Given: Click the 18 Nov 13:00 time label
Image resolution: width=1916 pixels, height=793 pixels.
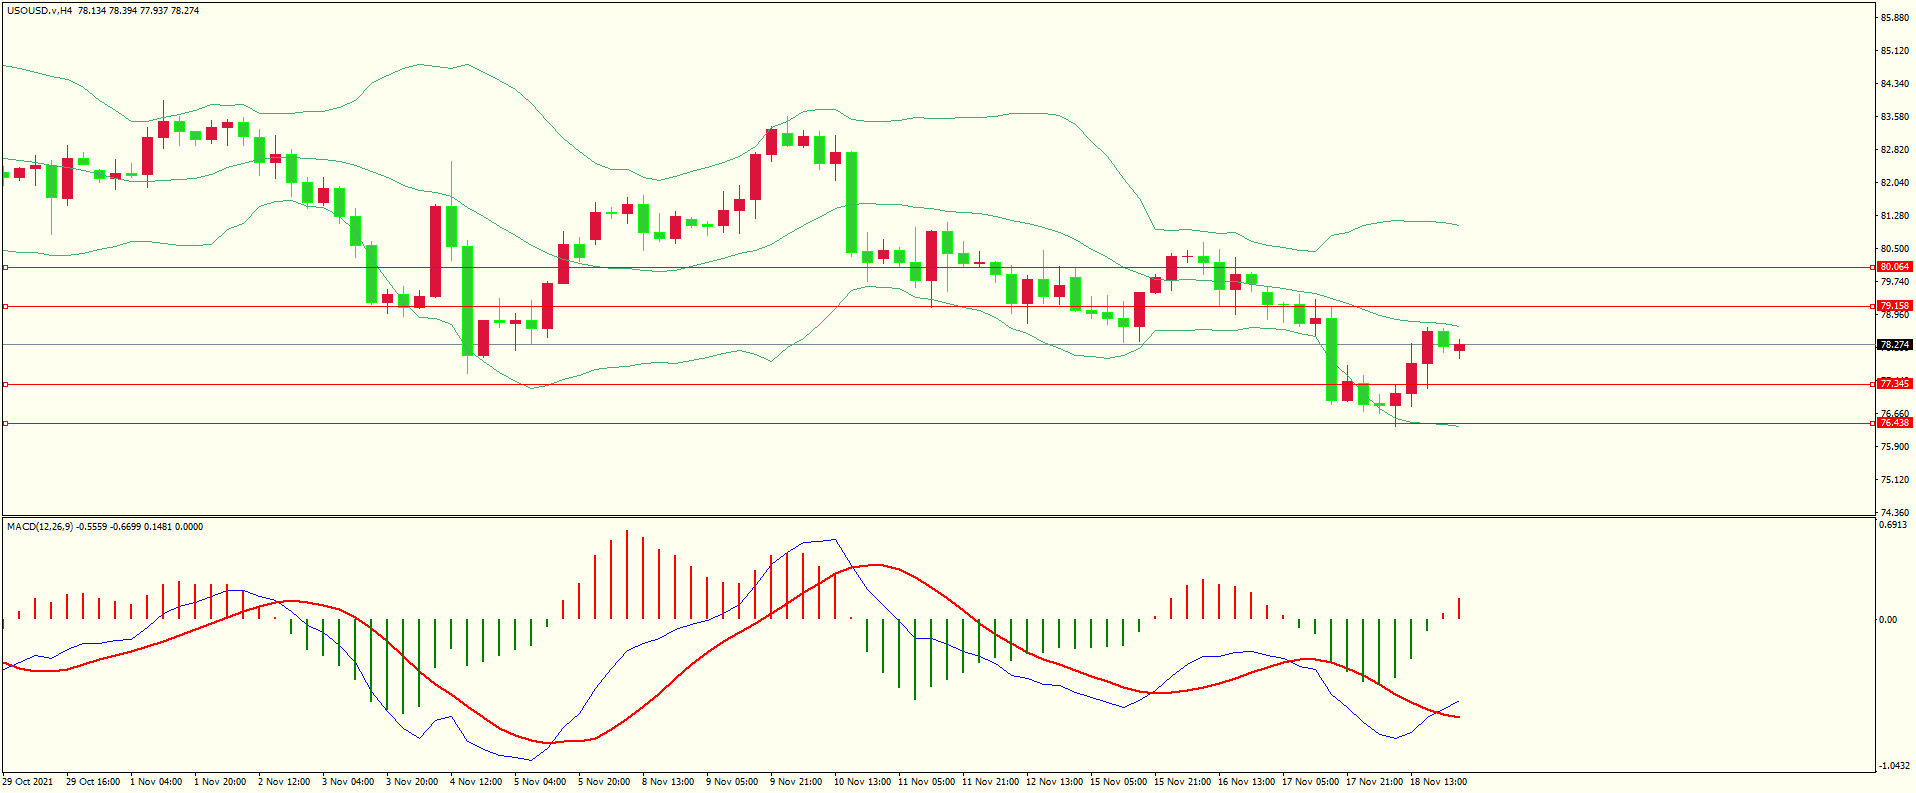Looking at the screenshot, I should click(1438, 782).
